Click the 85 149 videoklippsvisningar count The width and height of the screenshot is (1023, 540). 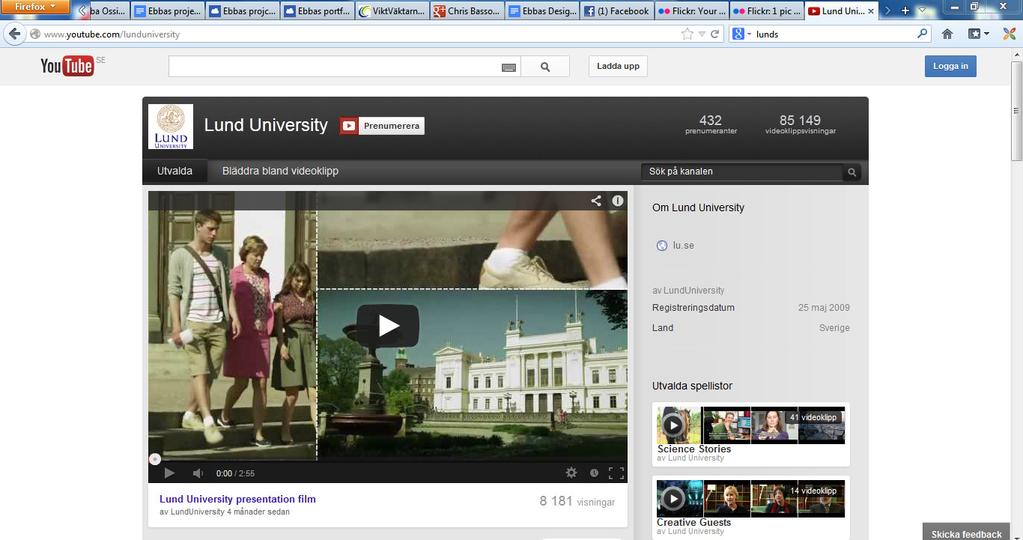(x=800, y=124)
